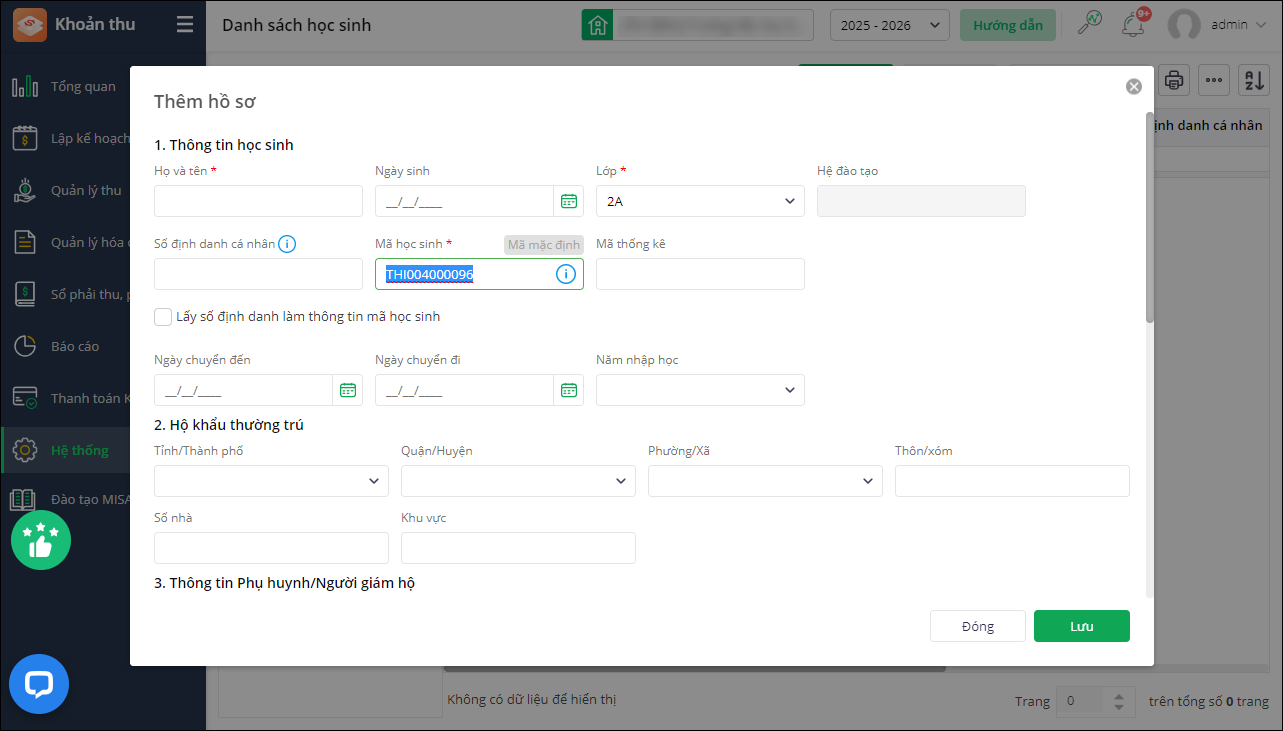Image resolution: width=1283 pixels, height=731 pixels.
Task: Open the Phường/Xã dropdown
Action: click(765, 481)
